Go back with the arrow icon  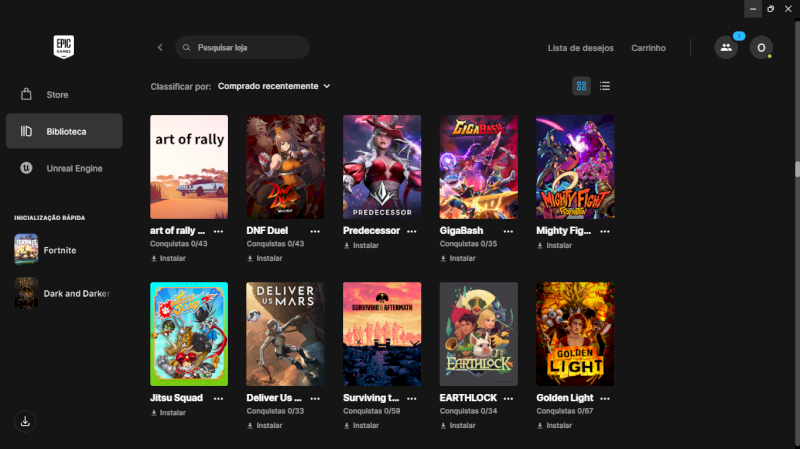[160, 47]
